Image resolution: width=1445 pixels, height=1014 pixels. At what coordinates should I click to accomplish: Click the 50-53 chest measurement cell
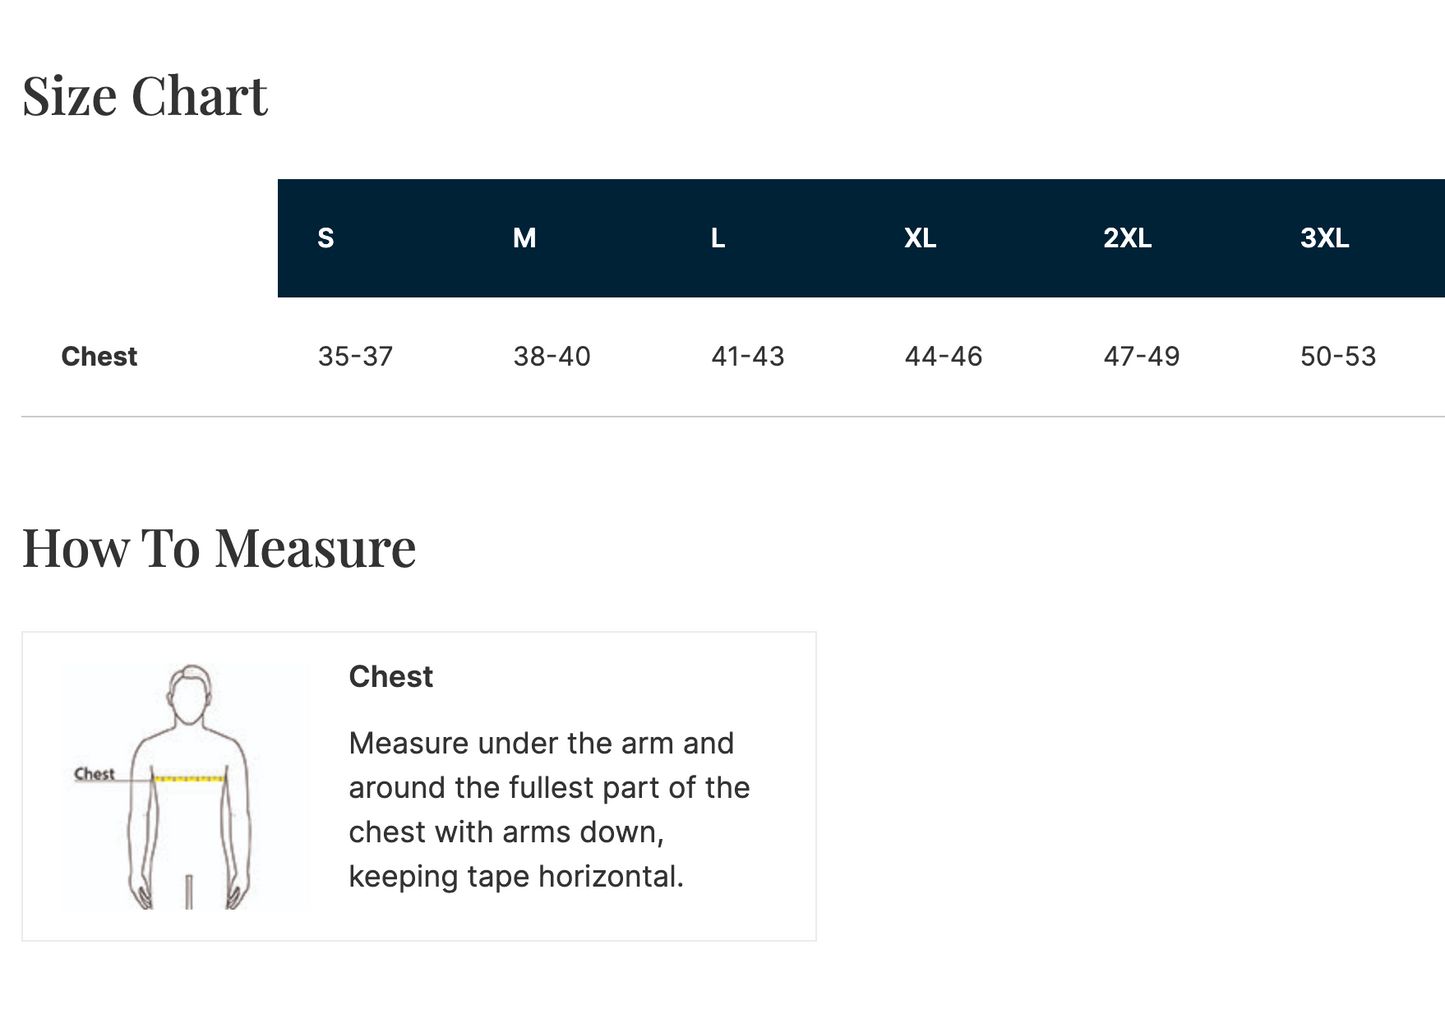tap(1338, 356)
